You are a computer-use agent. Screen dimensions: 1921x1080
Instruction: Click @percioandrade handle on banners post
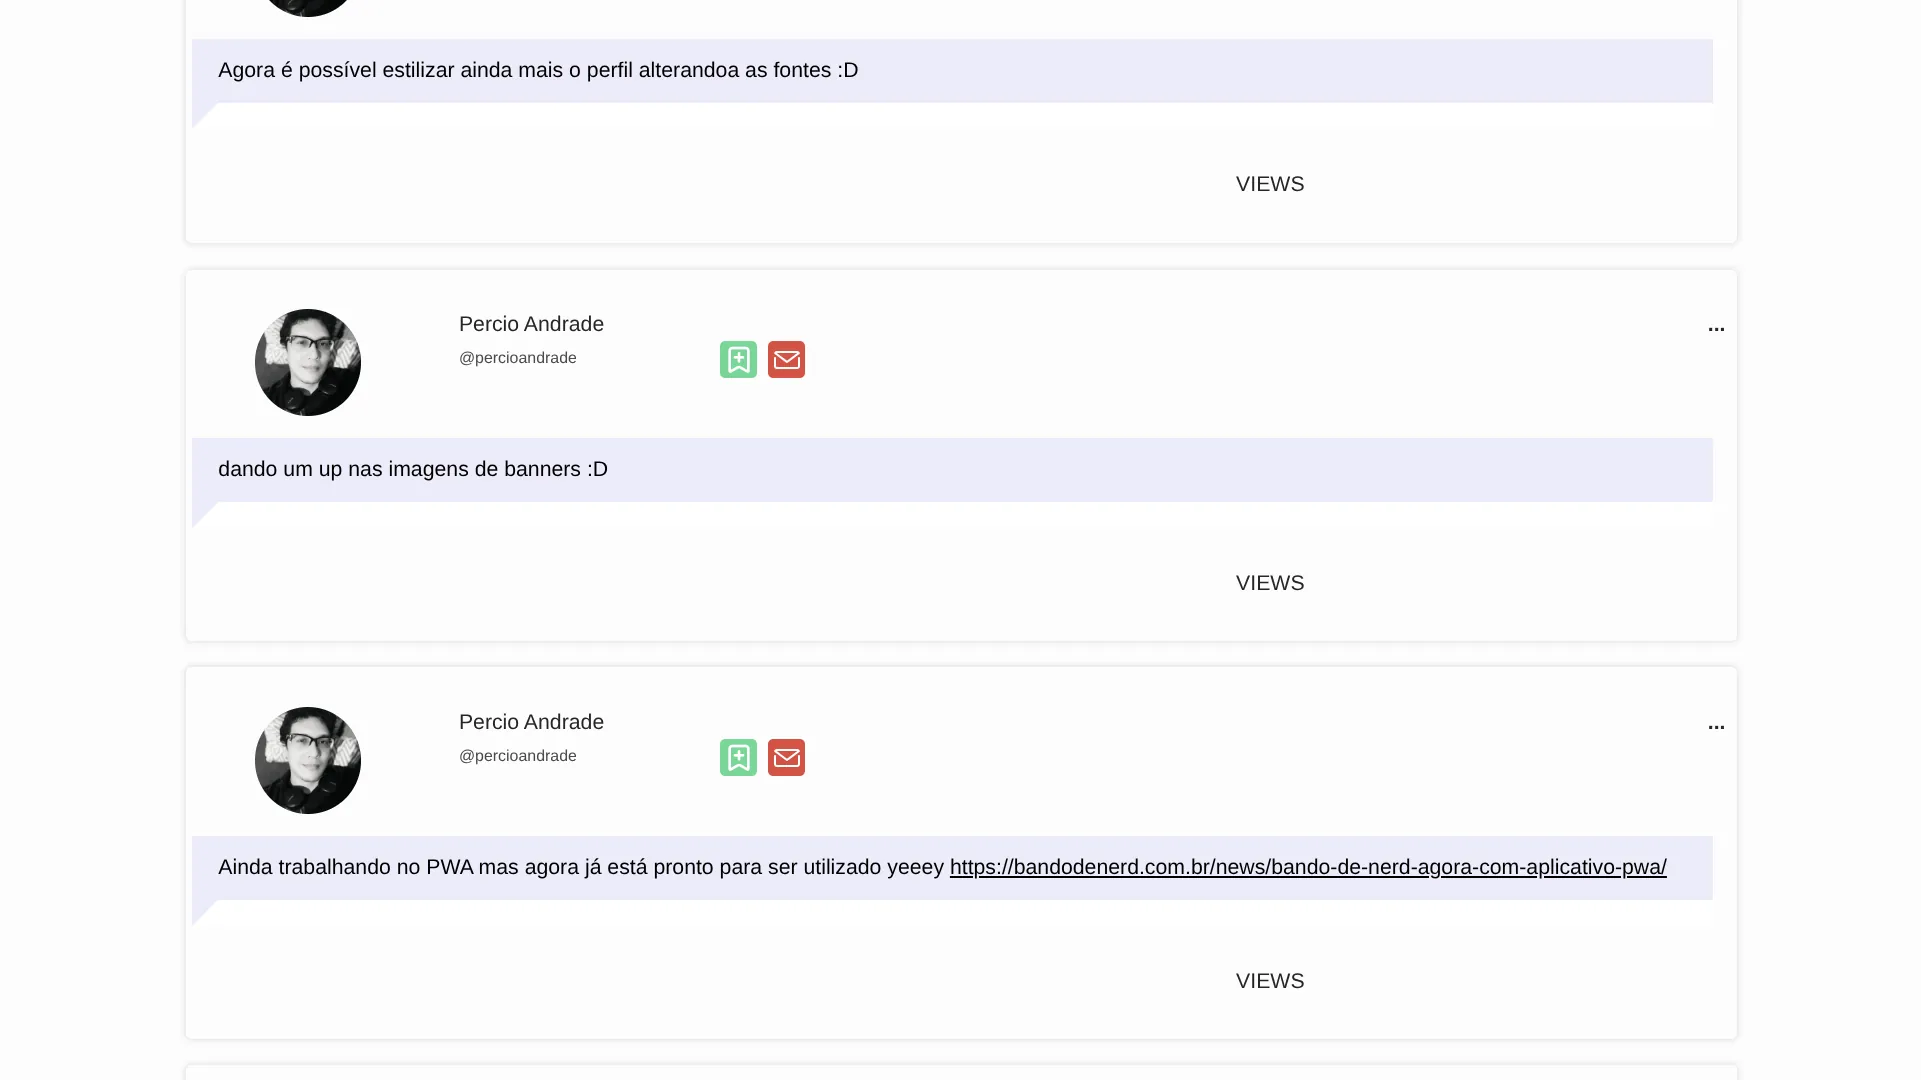(x=518, y=358)
